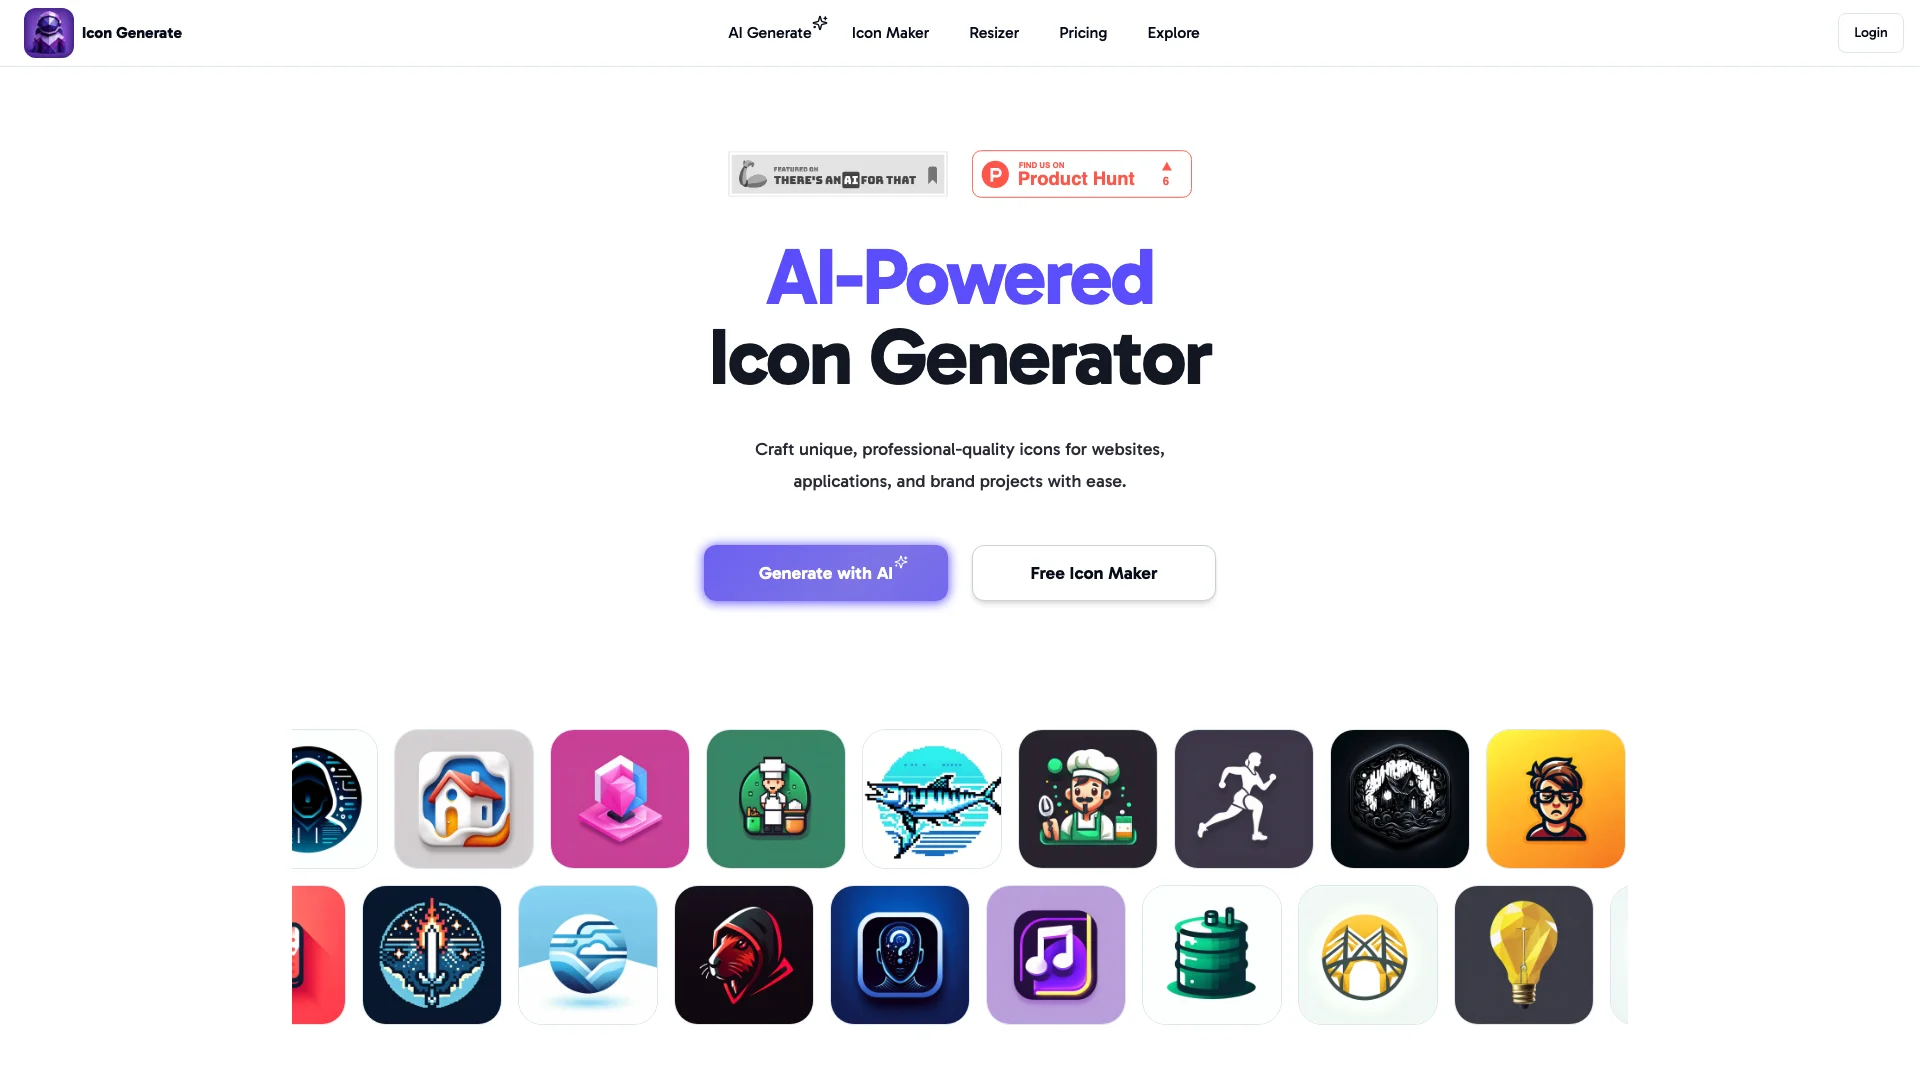Click the house/home app icon
The image size is (1920, 1080).
(463, 798)
